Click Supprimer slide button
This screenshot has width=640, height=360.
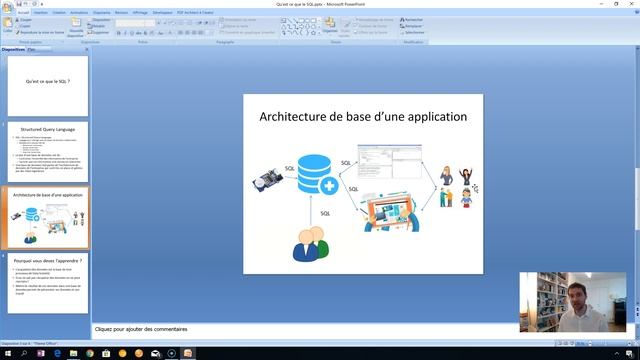click(98, 32)
